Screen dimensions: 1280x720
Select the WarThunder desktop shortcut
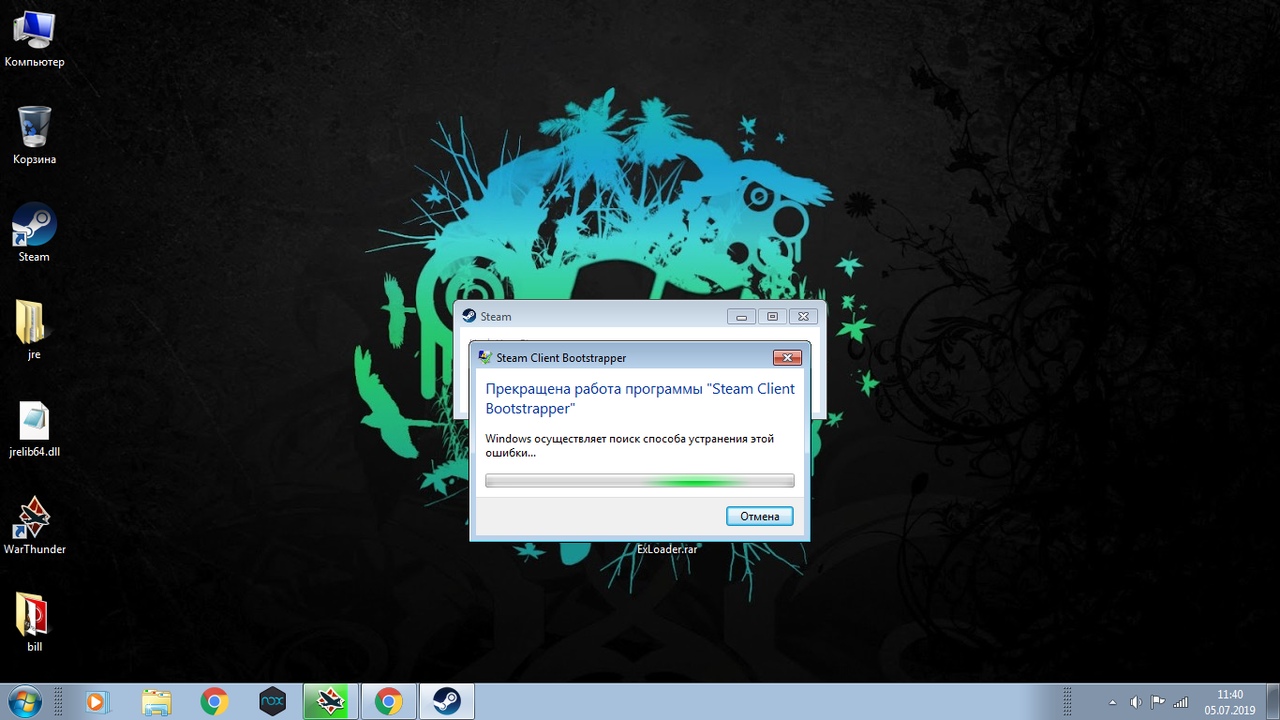[x=34, y=526]
